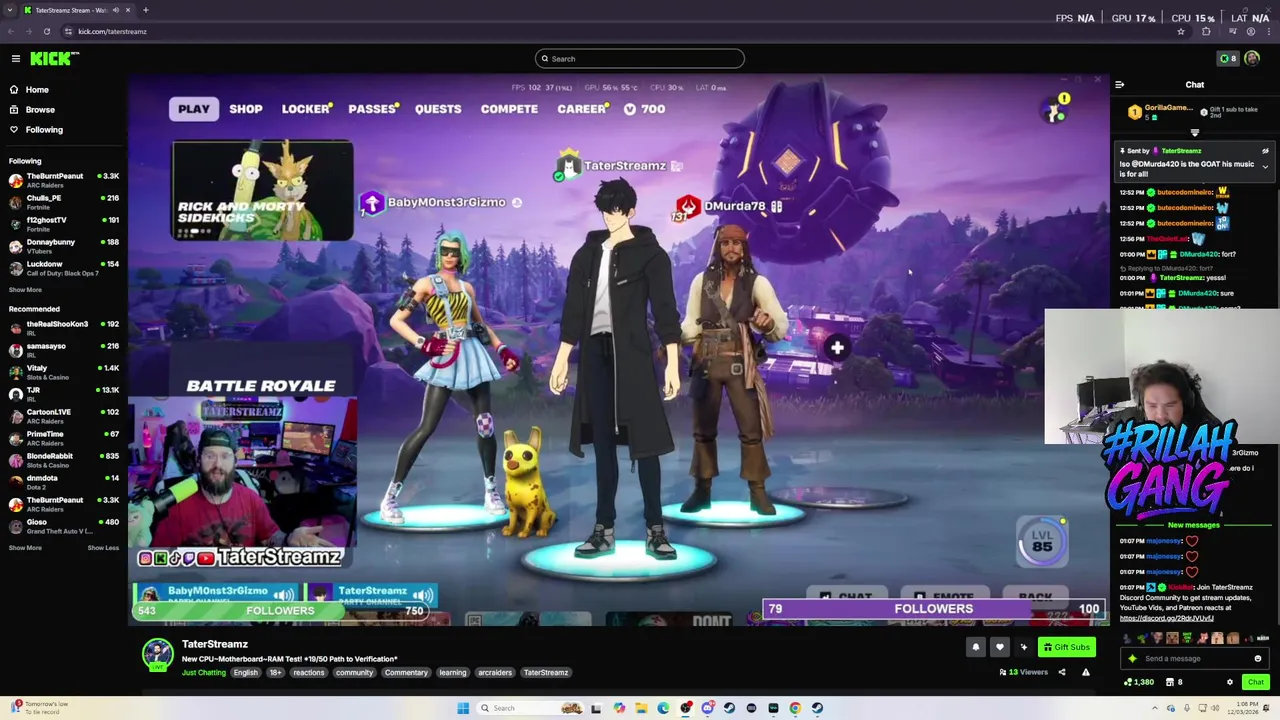This screenshot has height=720, width=1280.
Task: Click the 13 Viewers count
Action: pos(1022,673)
